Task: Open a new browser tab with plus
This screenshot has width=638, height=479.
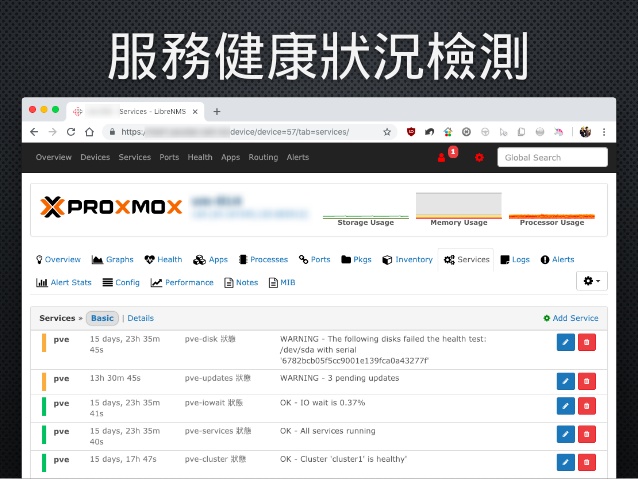Action: point(217,112)
